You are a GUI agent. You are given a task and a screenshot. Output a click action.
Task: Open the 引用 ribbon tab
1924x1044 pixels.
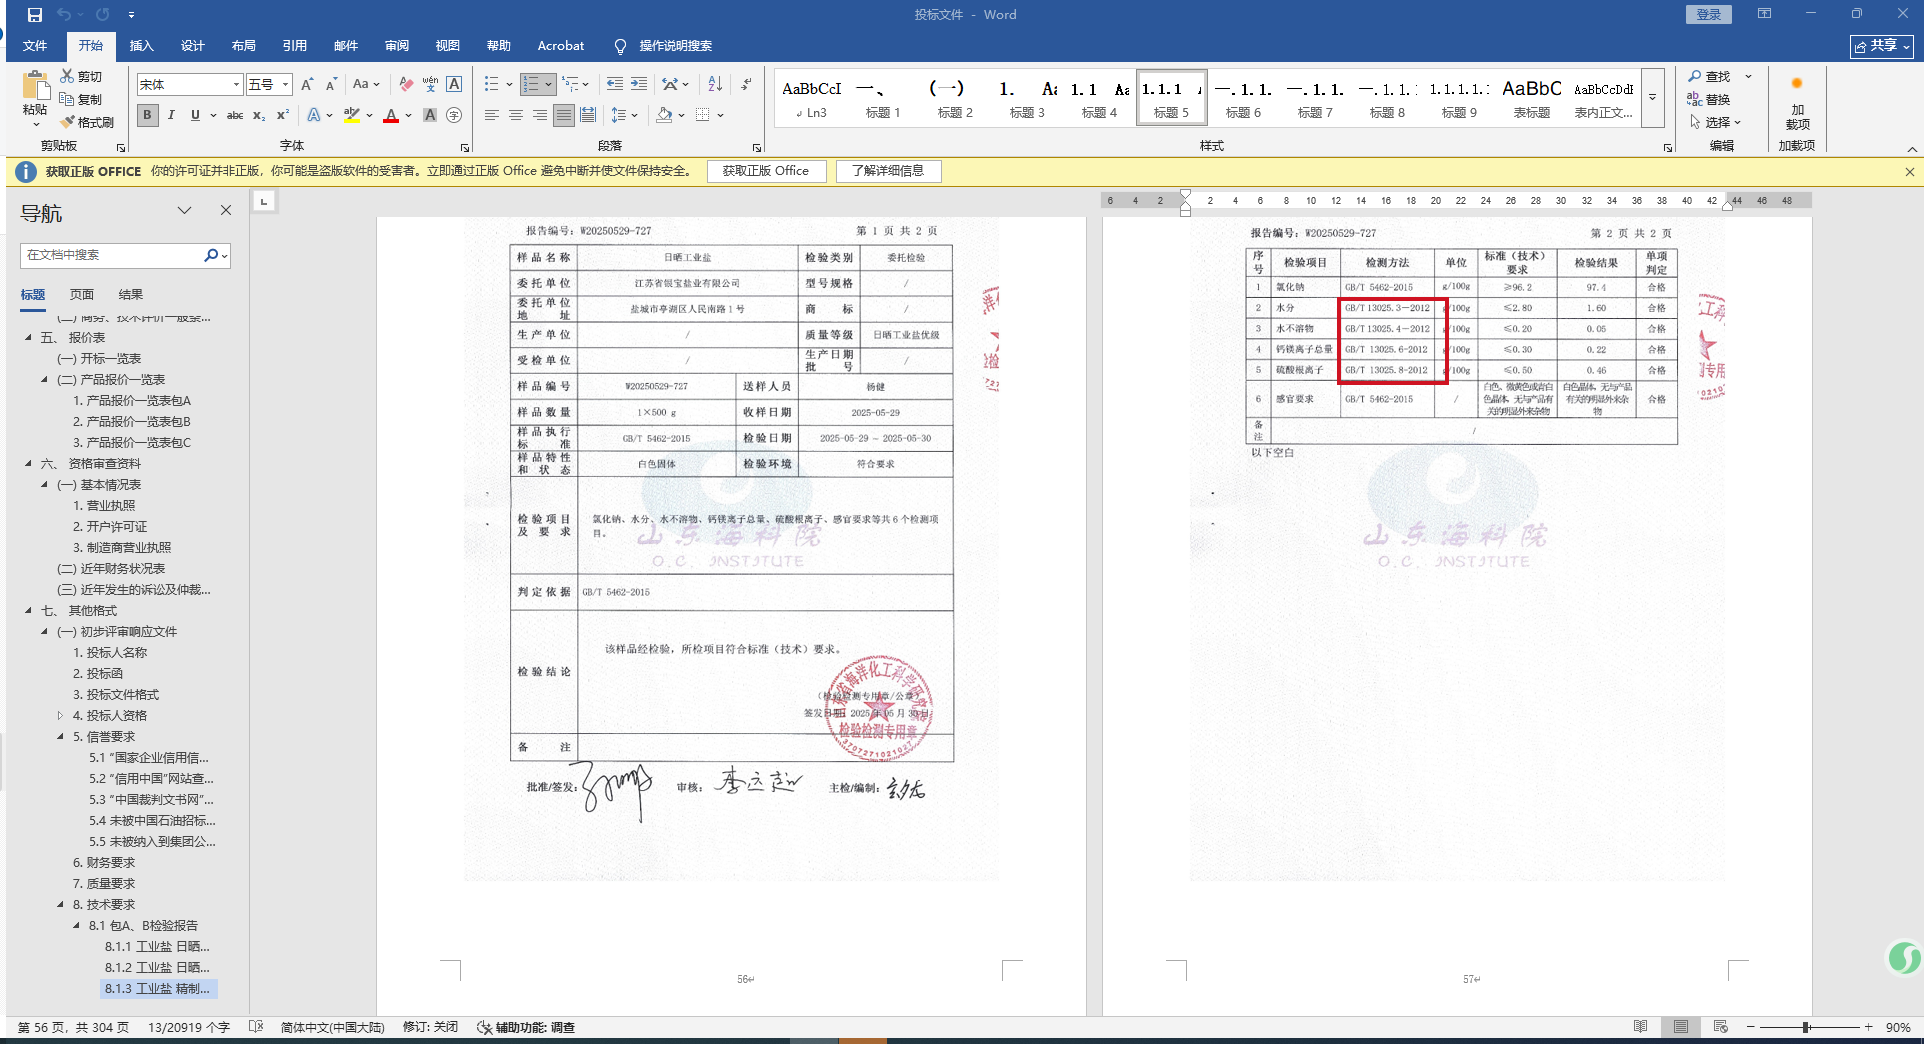click(x=294, y=46)
